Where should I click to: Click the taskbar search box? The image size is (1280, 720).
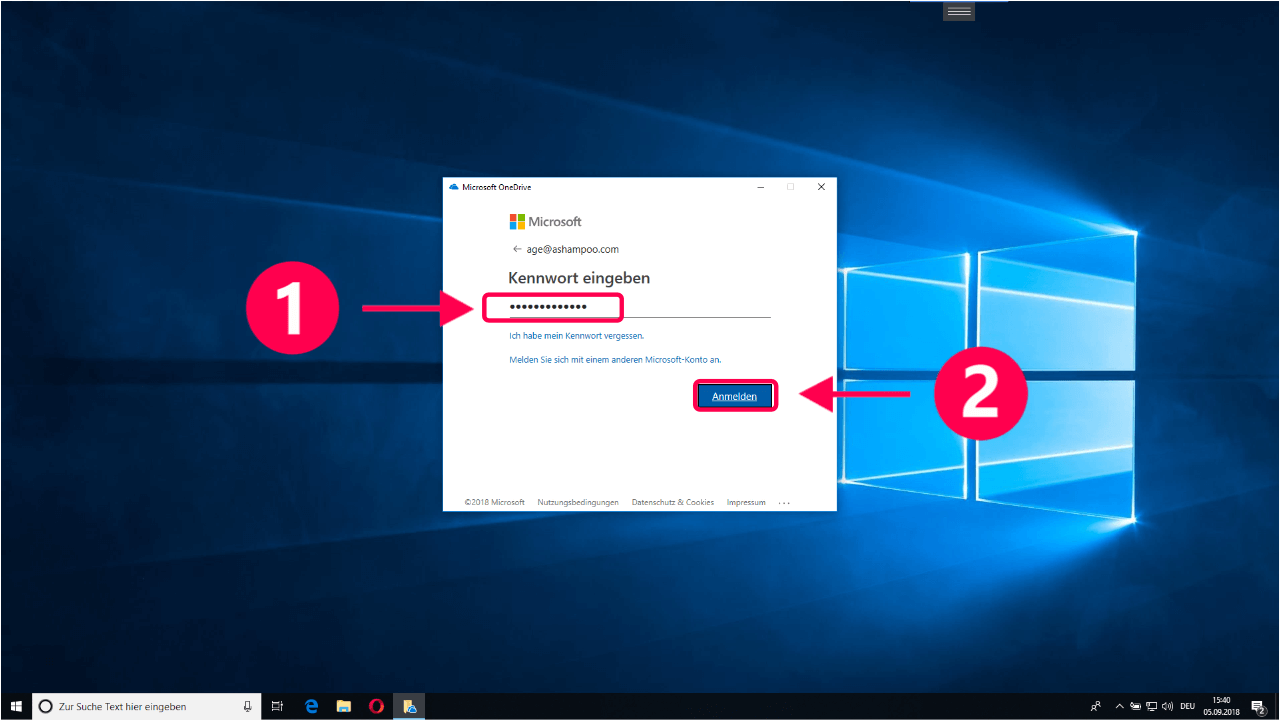click(147, 706)
